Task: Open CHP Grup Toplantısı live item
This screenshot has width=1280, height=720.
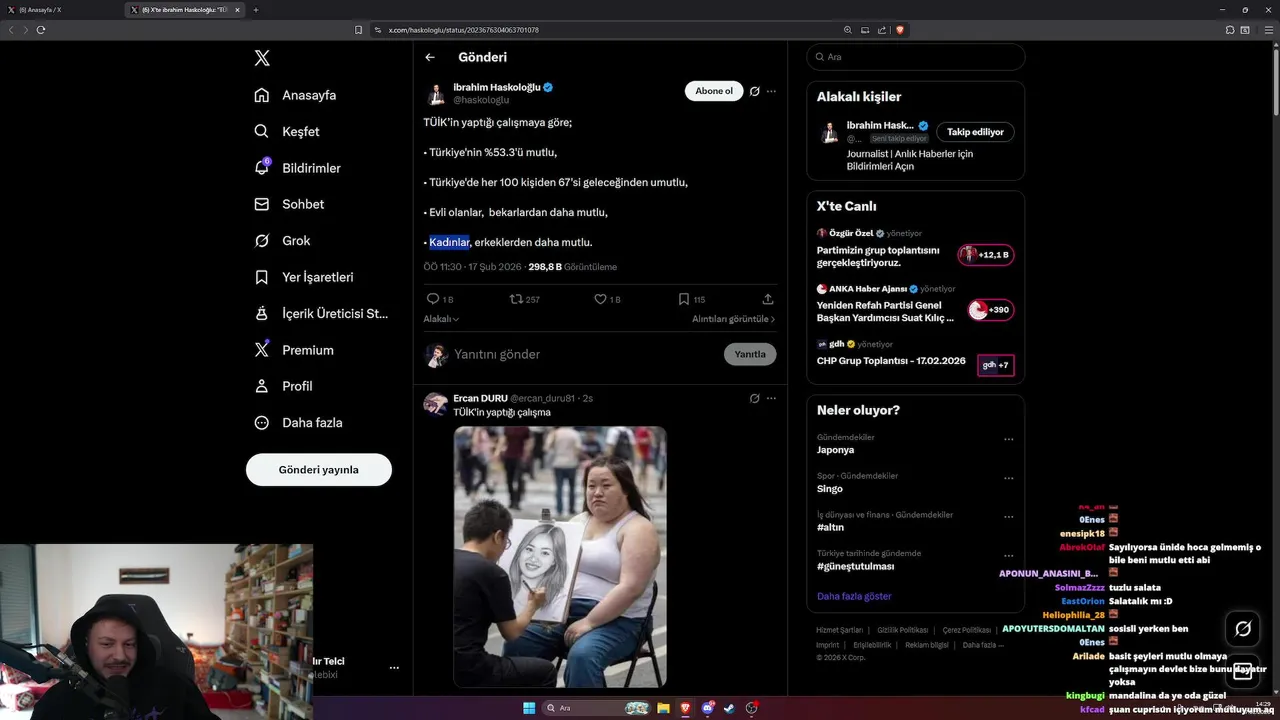Action: click(x=915, y=360)
